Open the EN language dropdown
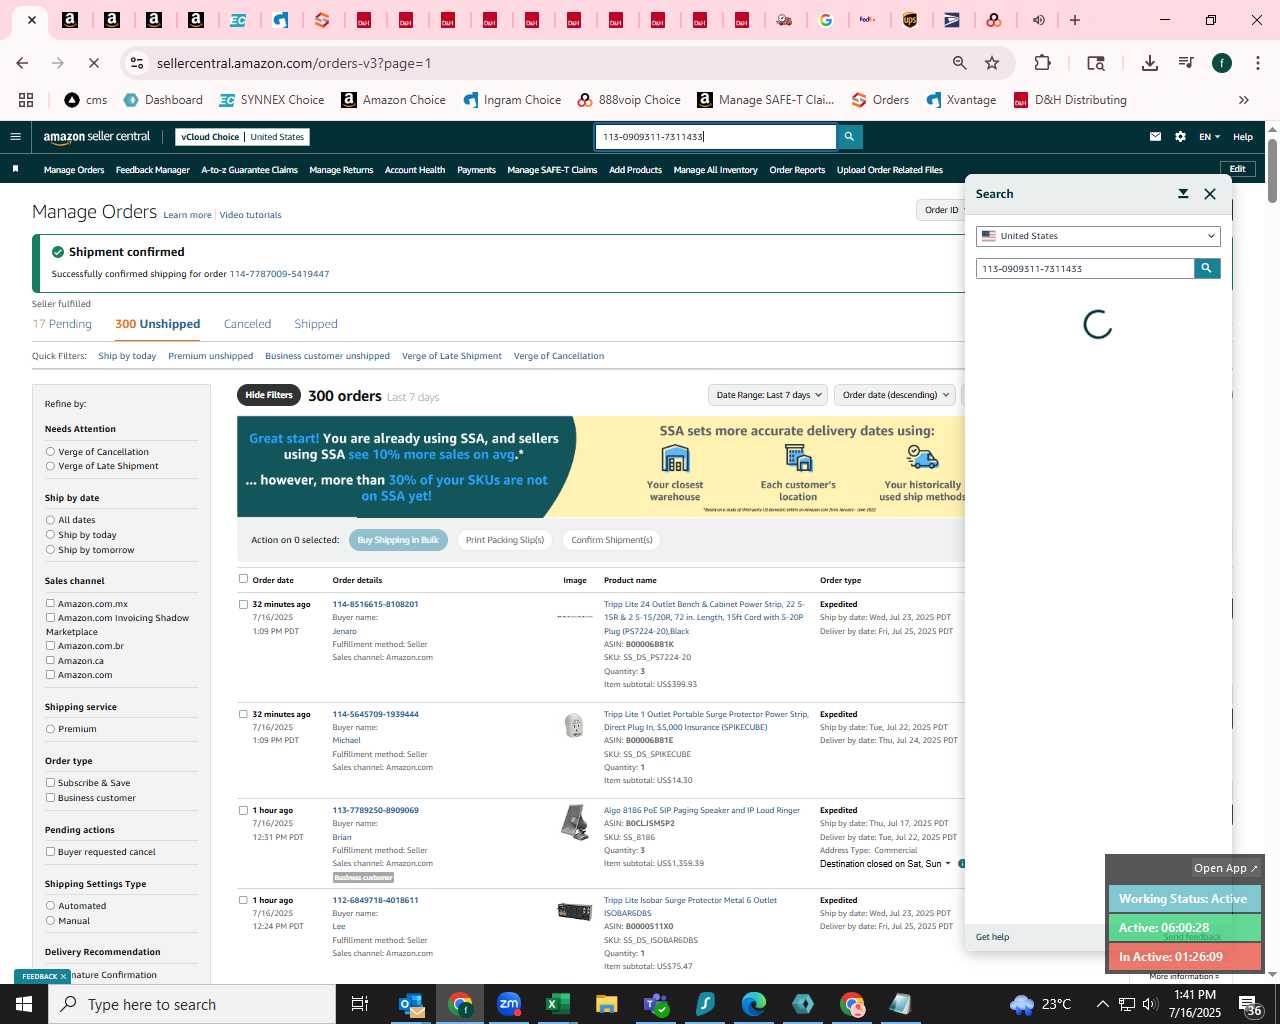This screenshot has height=1024, width=1280. [1209, 137]
